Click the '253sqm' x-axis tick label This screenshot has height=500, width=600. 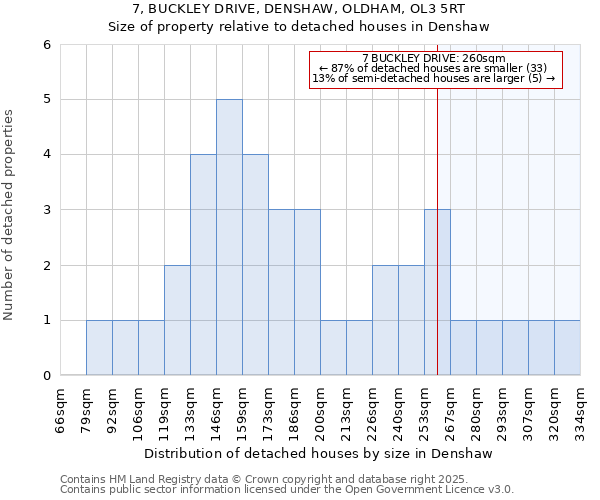point(424,414)
